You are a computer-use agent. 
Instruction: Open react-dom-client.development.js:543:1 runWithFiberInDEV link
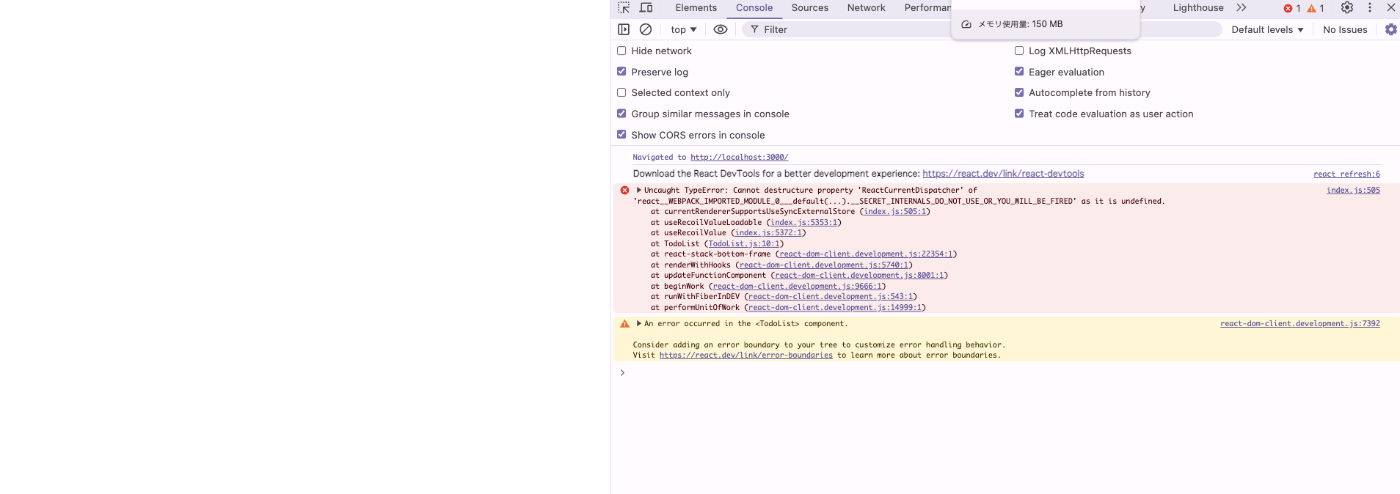point(830,297)
